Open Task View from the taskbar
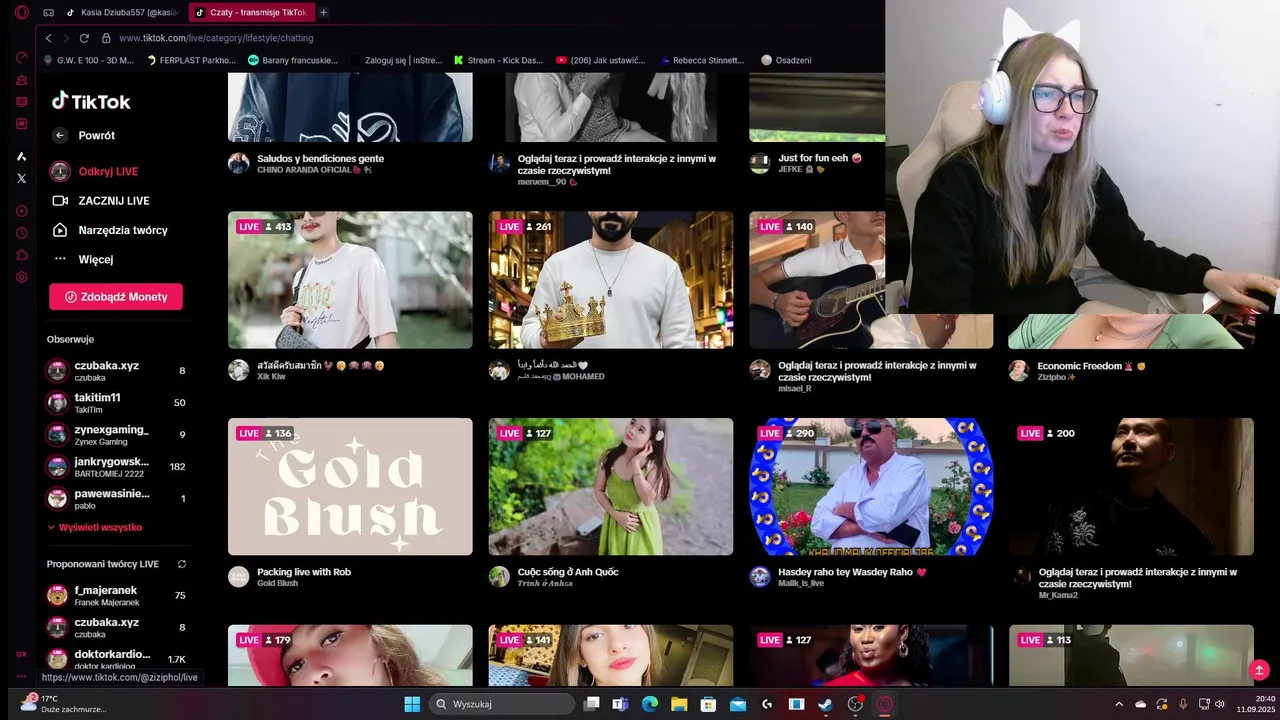This screenshot has width=1280, height=720. [x=591, y=704]
